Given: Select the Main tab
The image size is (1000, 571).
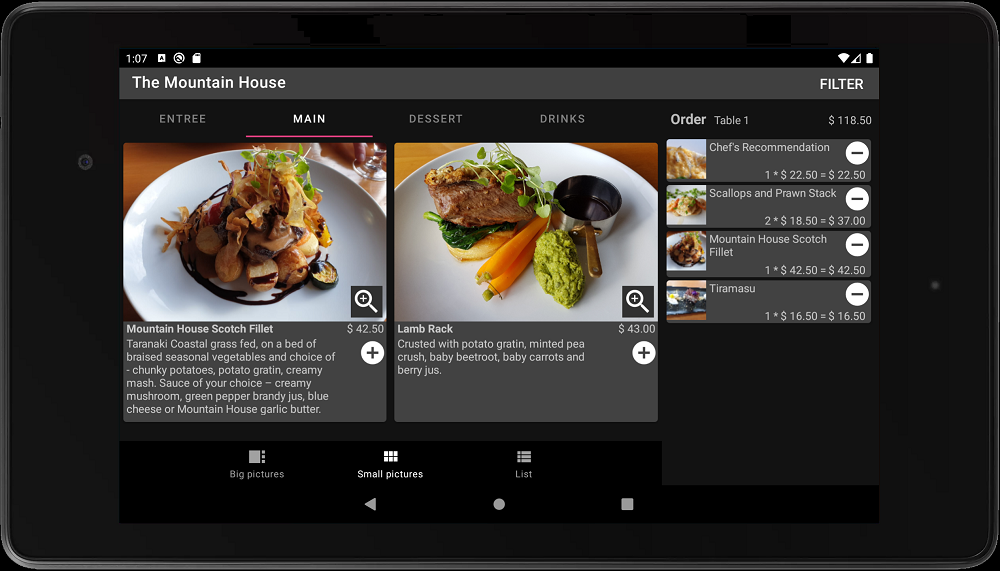Looking at the screenshot, I should pos(309,119).
